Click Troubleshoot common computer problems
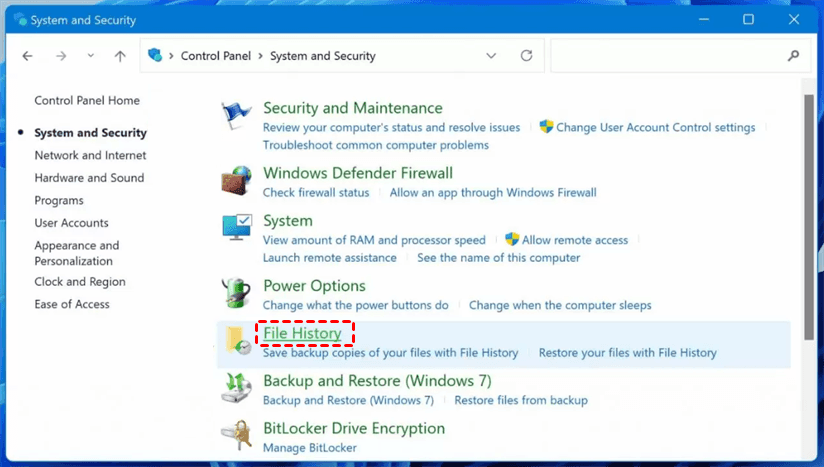Viewport: 824px width, 467px height. click(x=376, y=146)
